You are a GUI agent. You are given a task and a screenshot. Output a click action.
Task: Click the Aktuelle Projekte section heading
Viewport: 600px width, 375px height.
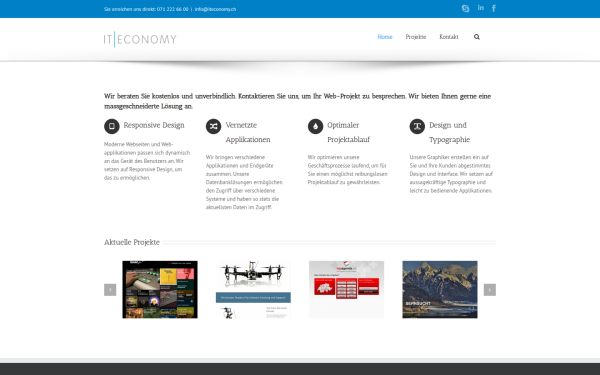point(132,242)
